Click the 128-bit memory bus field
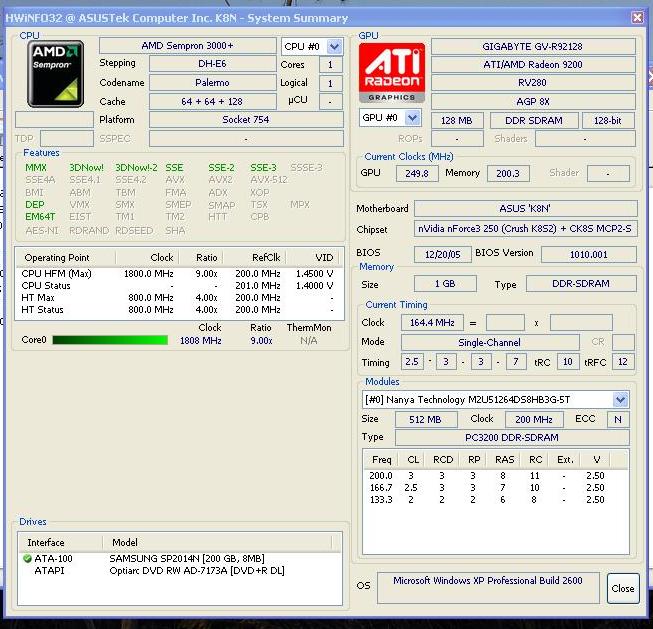 coord(608,120)
